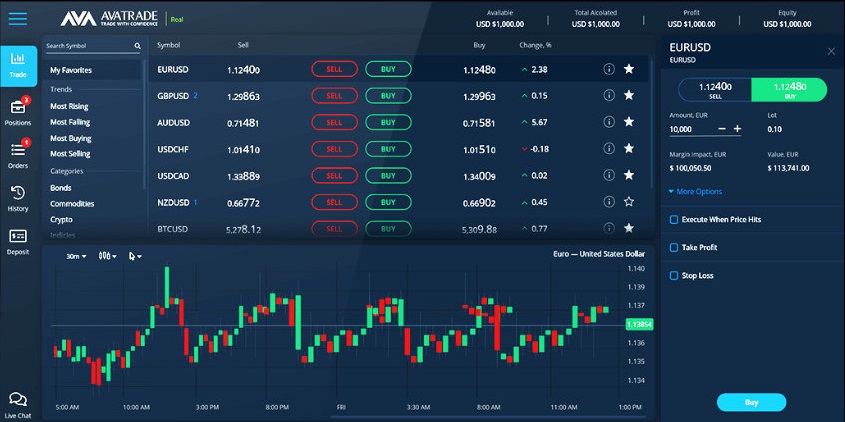This screenshot has height=422, width=845.
Task: Select the 1.12400 SELL toggle
Action: (x=715, y=89)
